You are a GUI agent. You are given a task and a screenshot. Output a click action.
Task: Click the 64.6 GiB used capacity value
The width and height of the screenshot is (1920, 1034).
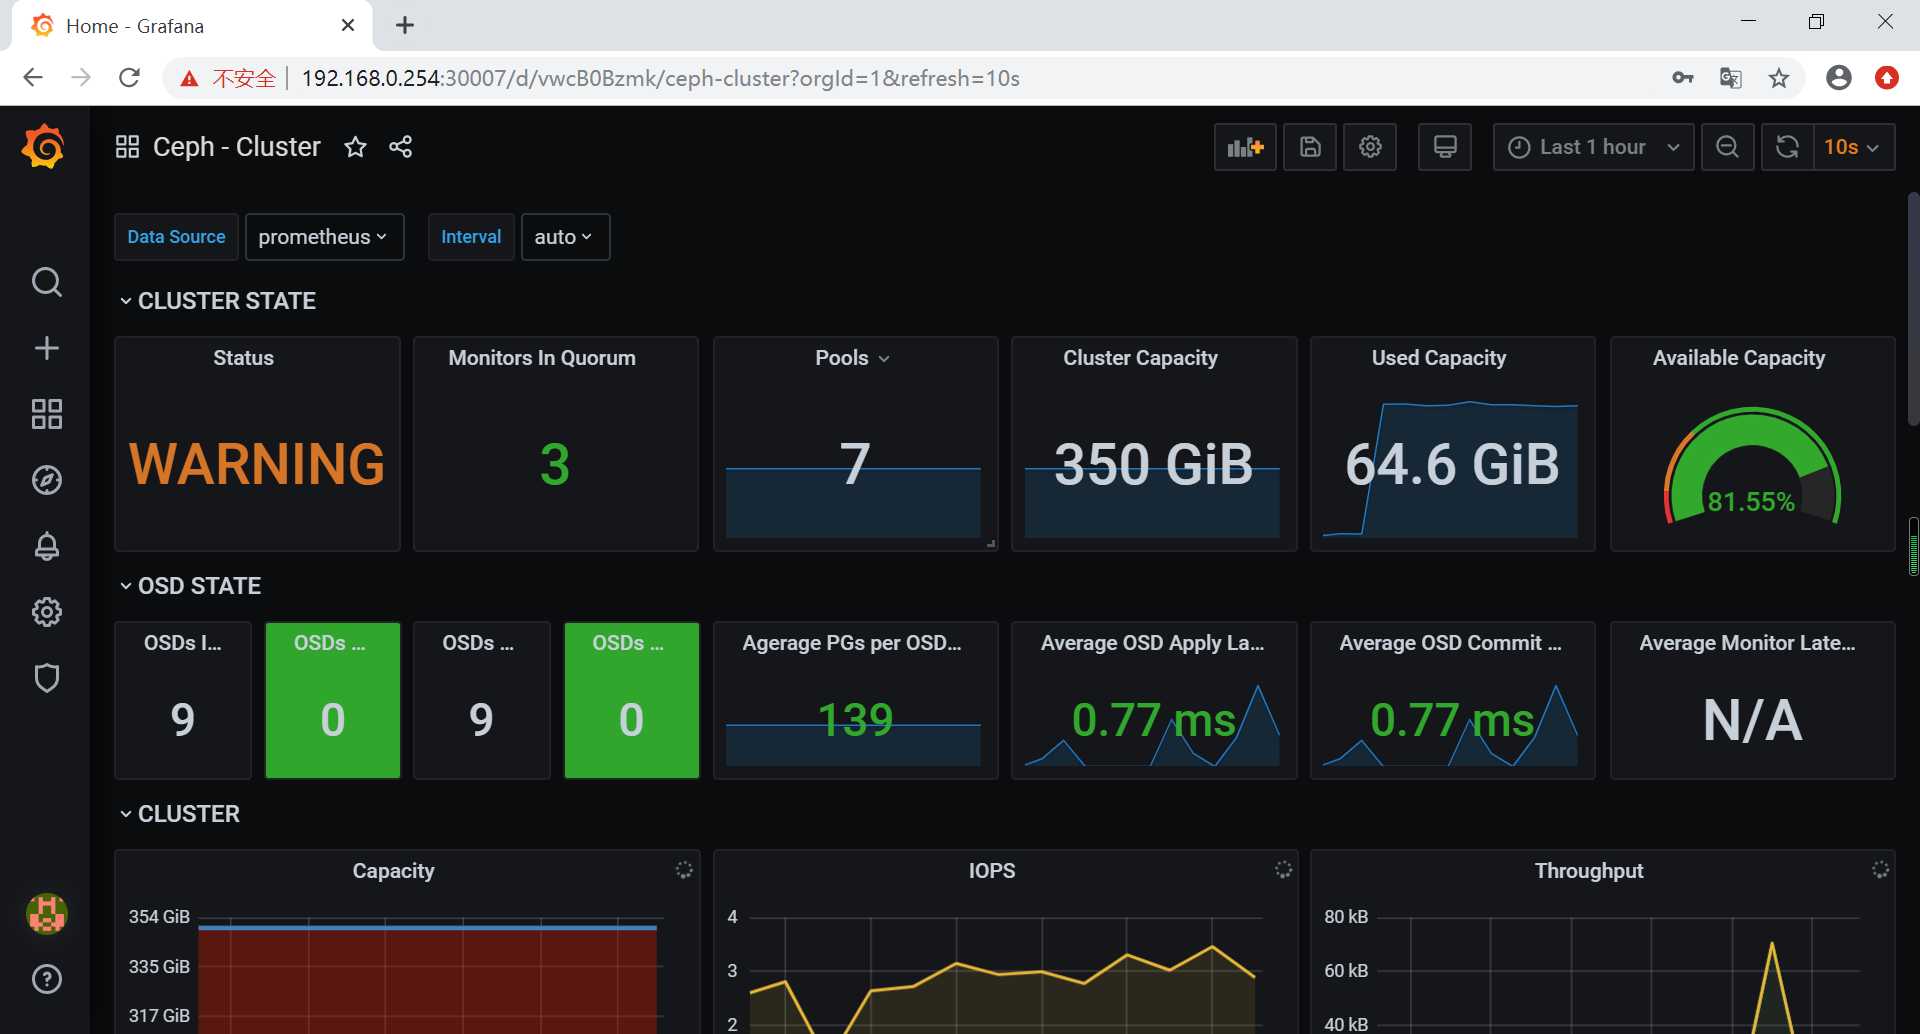point(1452,464)
